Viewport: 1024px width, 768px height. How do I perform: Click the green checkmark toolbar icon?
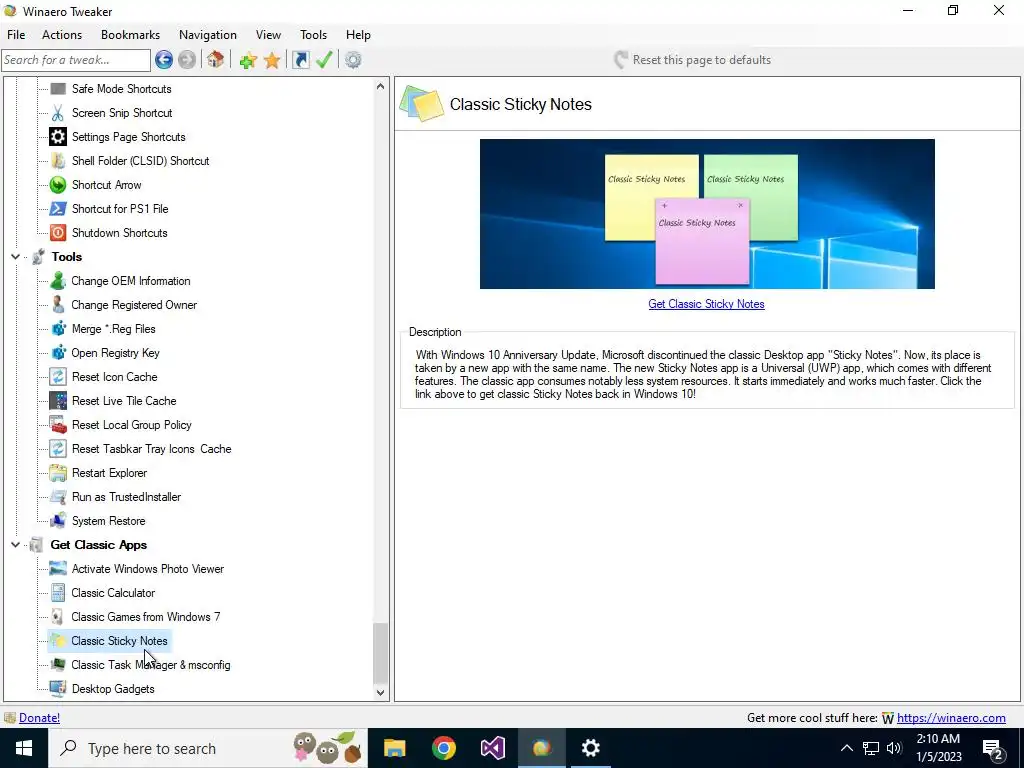[x=324, y=60]
